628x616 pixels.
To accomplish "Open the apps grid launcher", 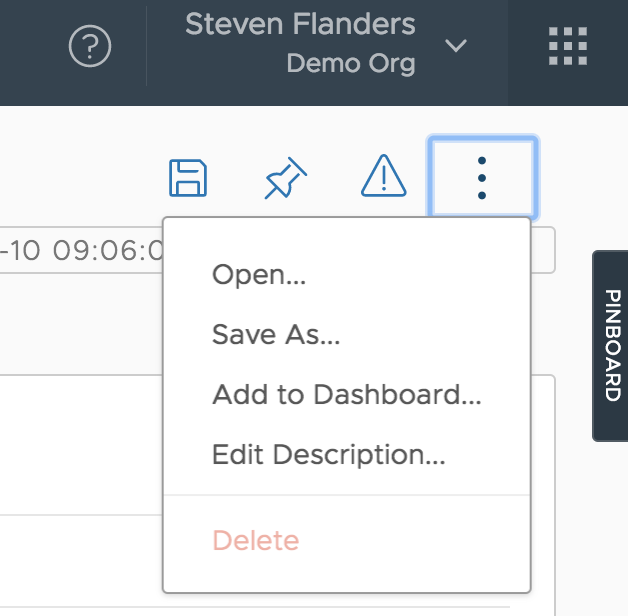I will 568,47.
